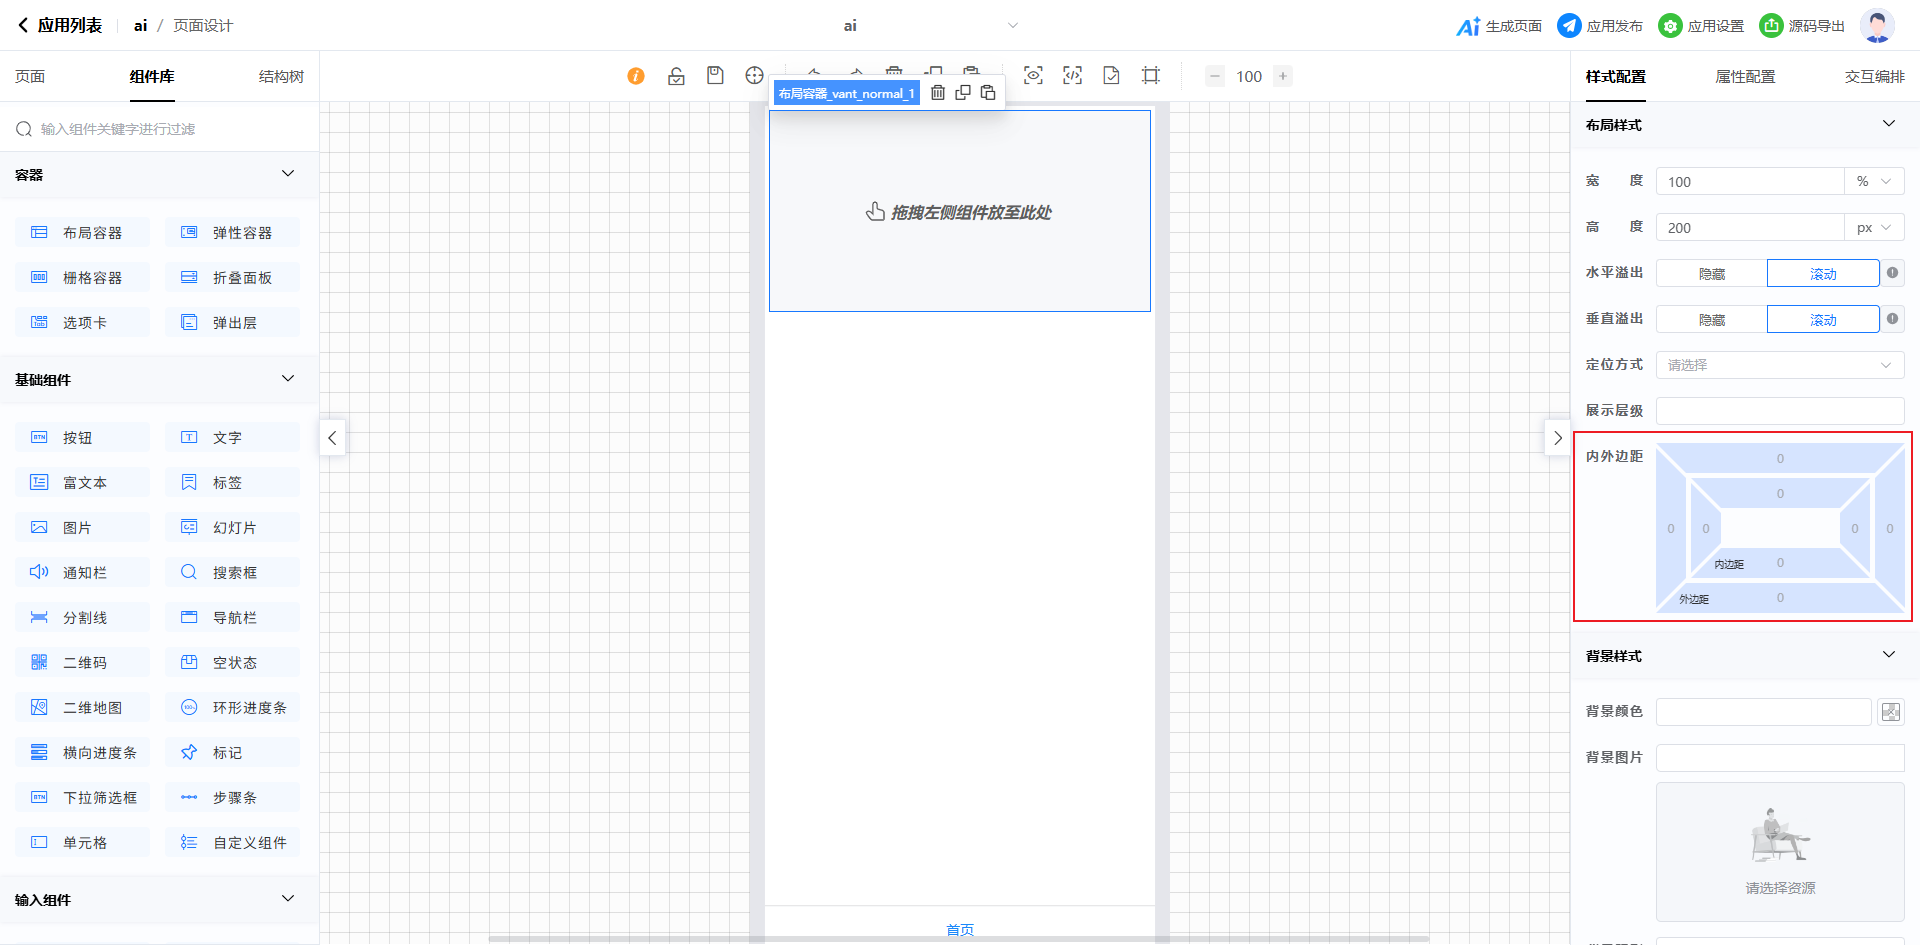This screenshot has height=945, width=1920.
Task: Open the code view icon in toolbar
Action: click(x=1072, y=76)
